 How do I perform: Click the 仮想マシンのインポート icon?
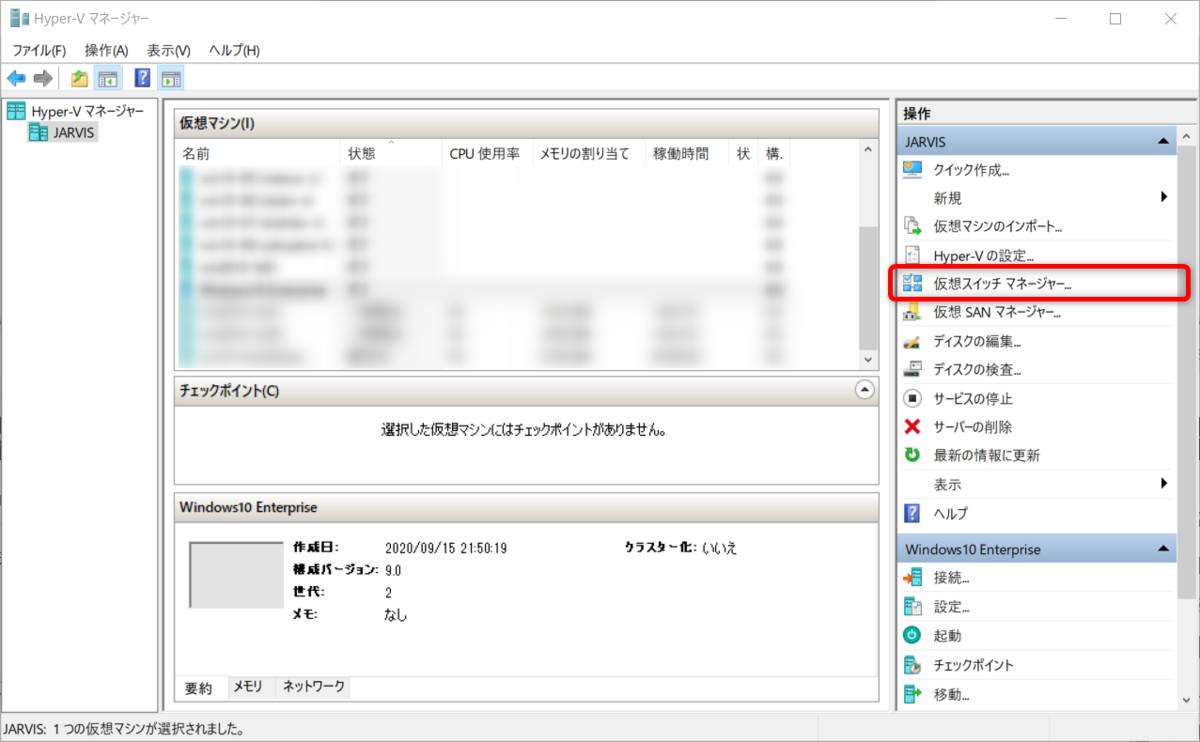click(912, 226)
